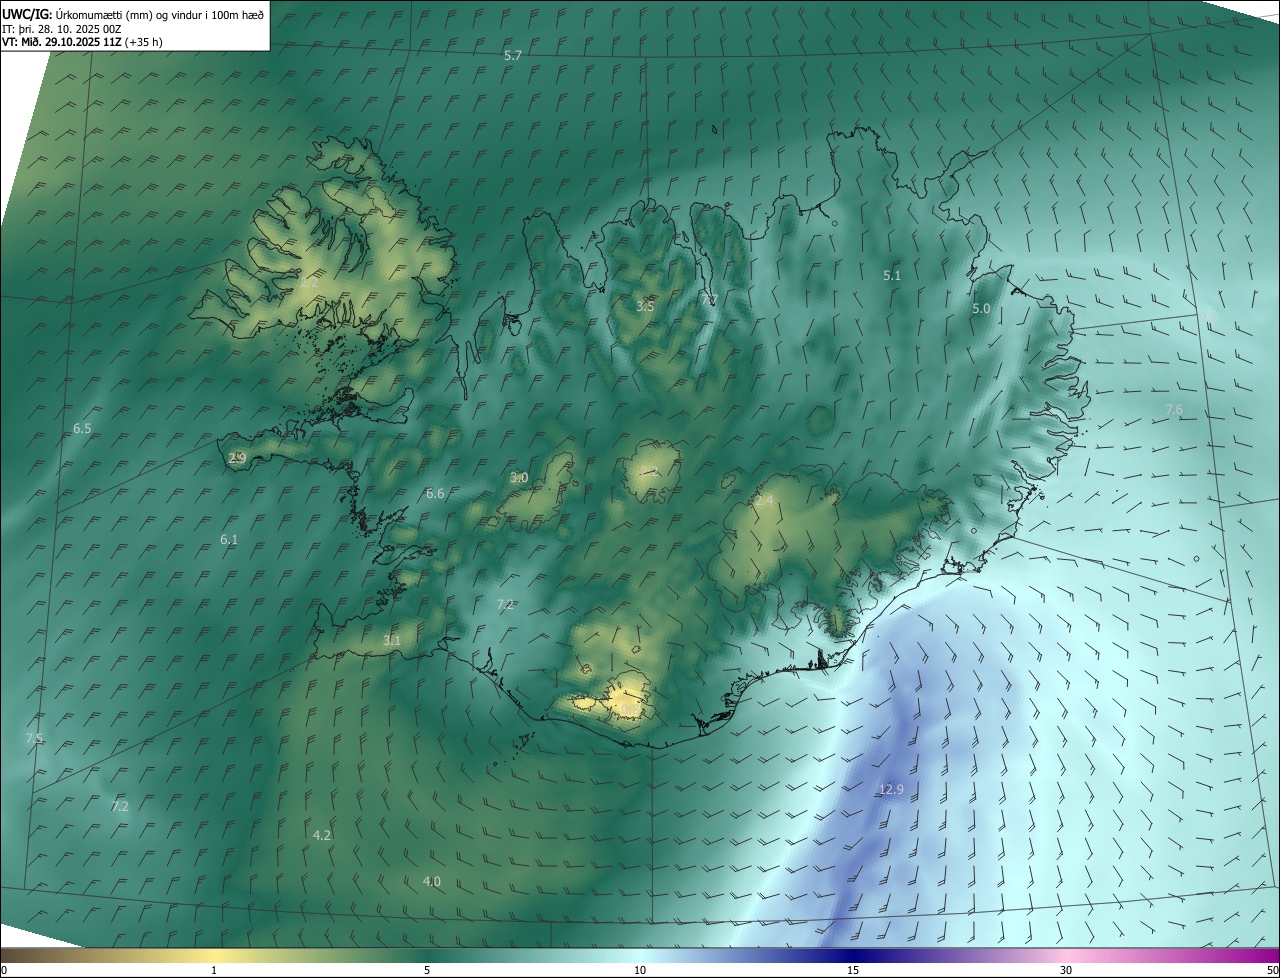Click the map value "4.2"
The width and height of the screenshot is (1280, 978).
point(322,835)
